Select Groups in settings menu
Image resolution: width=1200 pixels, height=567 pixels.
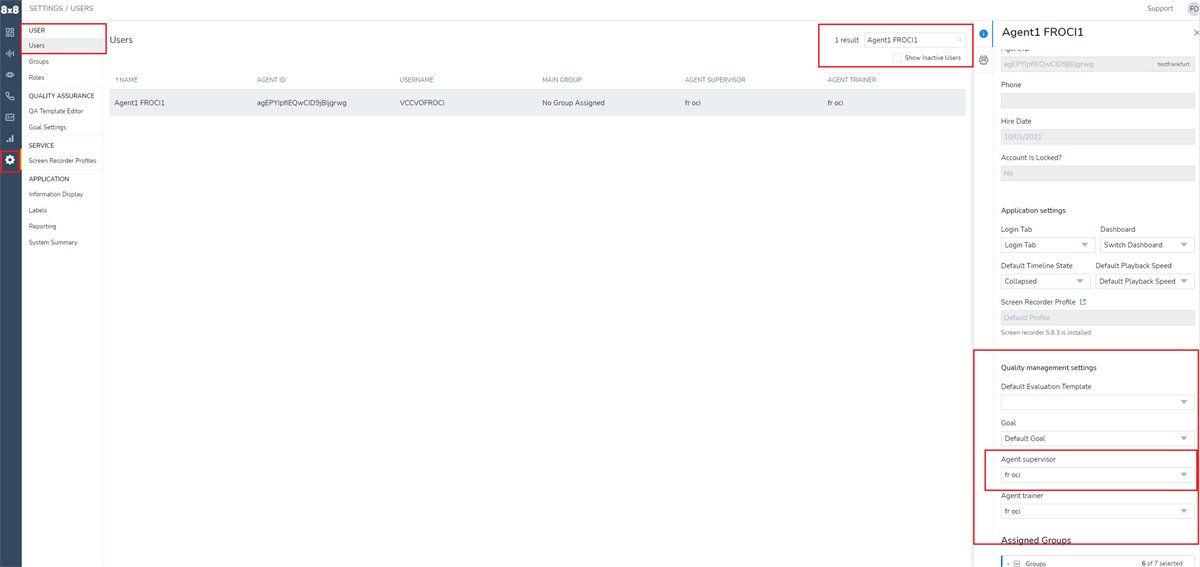pyautogui.click(x=39, y=62)
